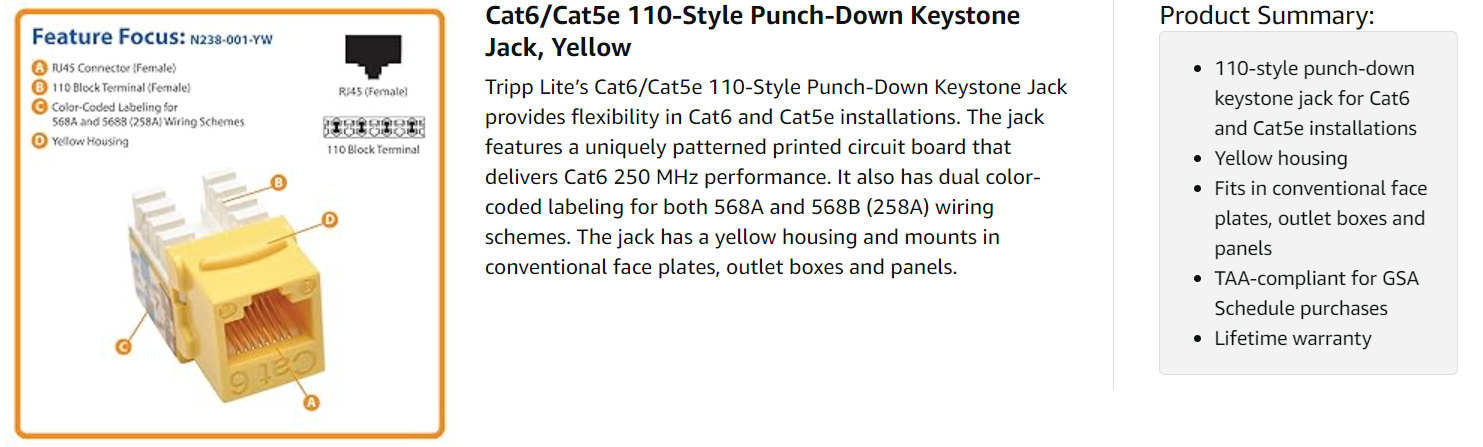Click callout circle A below the jack port

tap(310, 402)
